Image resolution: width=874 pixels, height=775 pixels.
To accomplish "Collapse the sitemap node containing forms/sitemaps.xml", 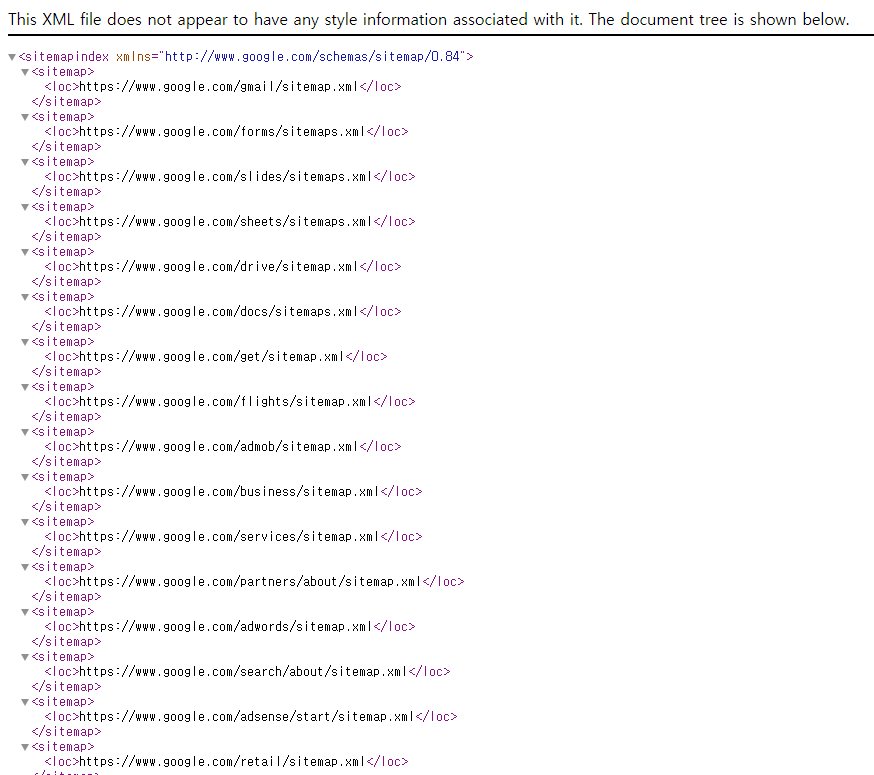I will (25, 117).
